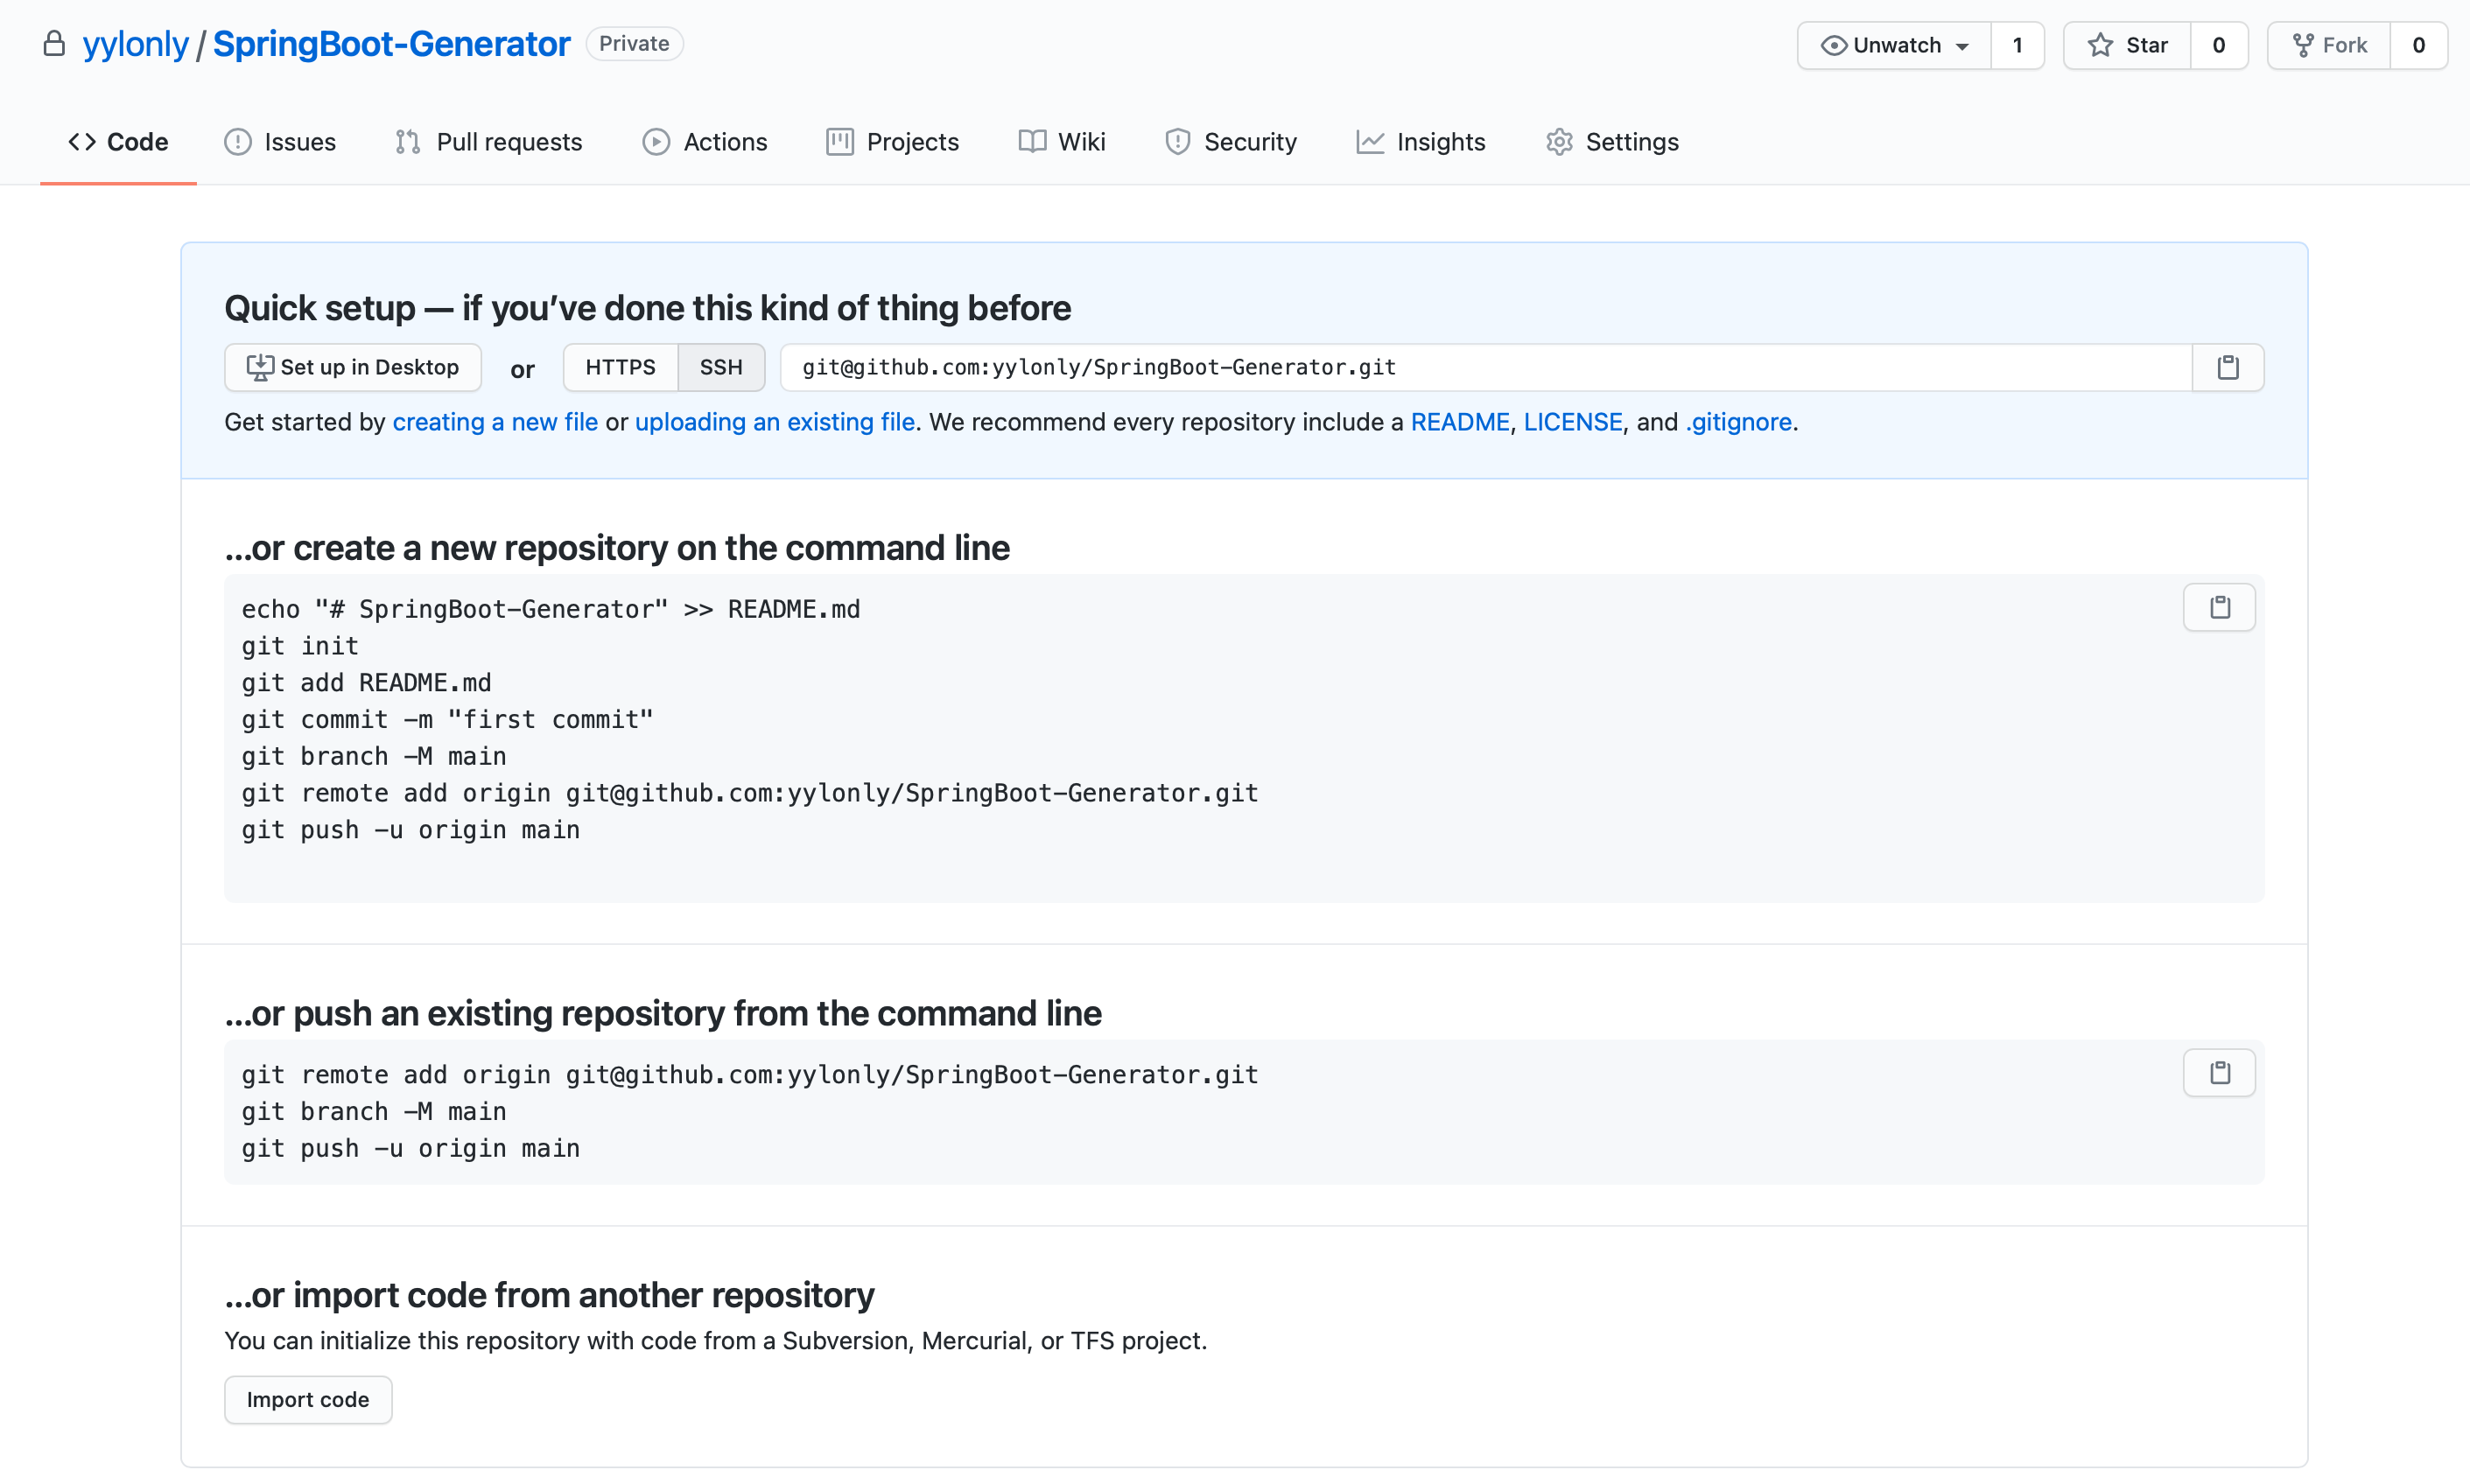Click the lock icon beside repository name
This screenshot has width=2470, height=1484.
tap(54, 43)
